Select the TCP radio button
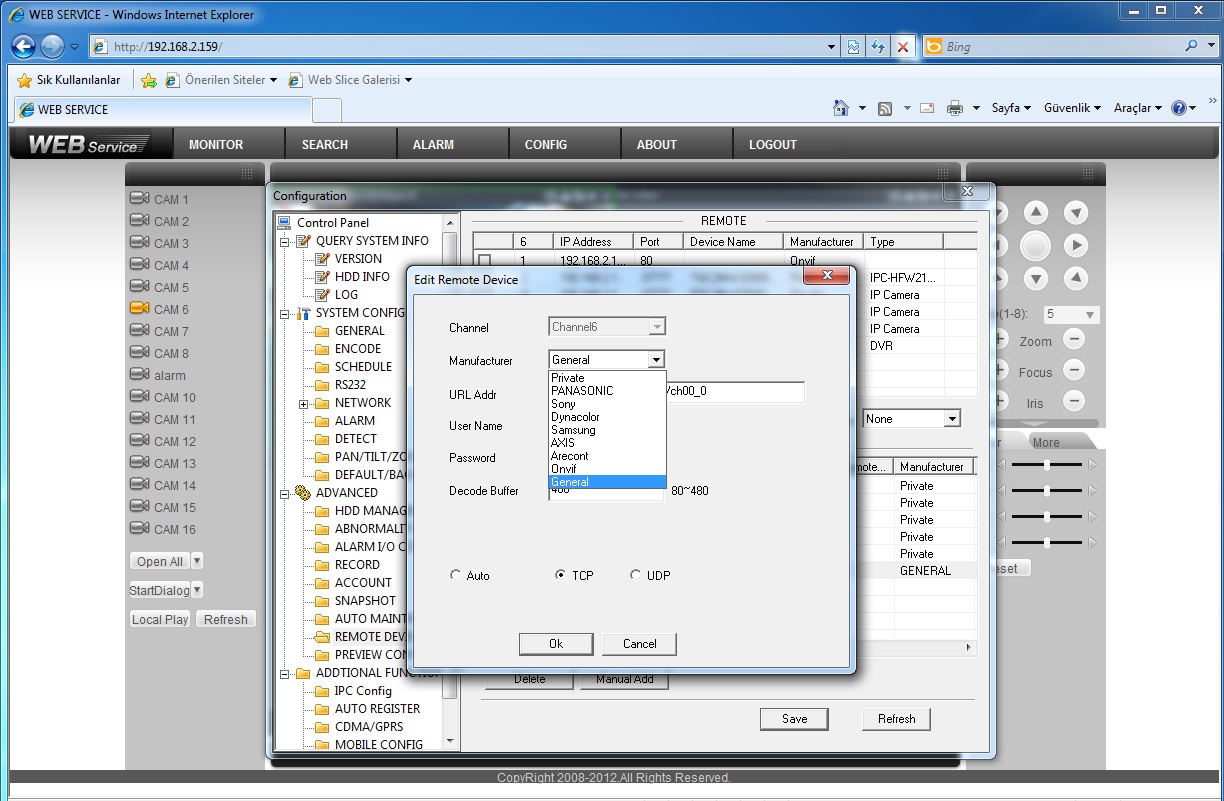Viewport: 1224px width, 801px height. pyautogui.click(x=561, y=575)
